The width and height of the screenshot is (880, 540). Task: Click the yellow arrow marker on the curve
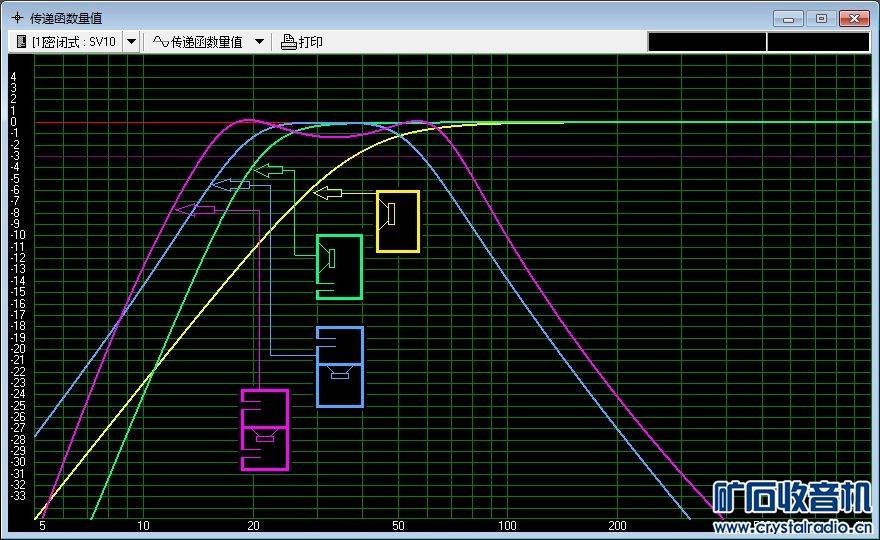[328, 193]
